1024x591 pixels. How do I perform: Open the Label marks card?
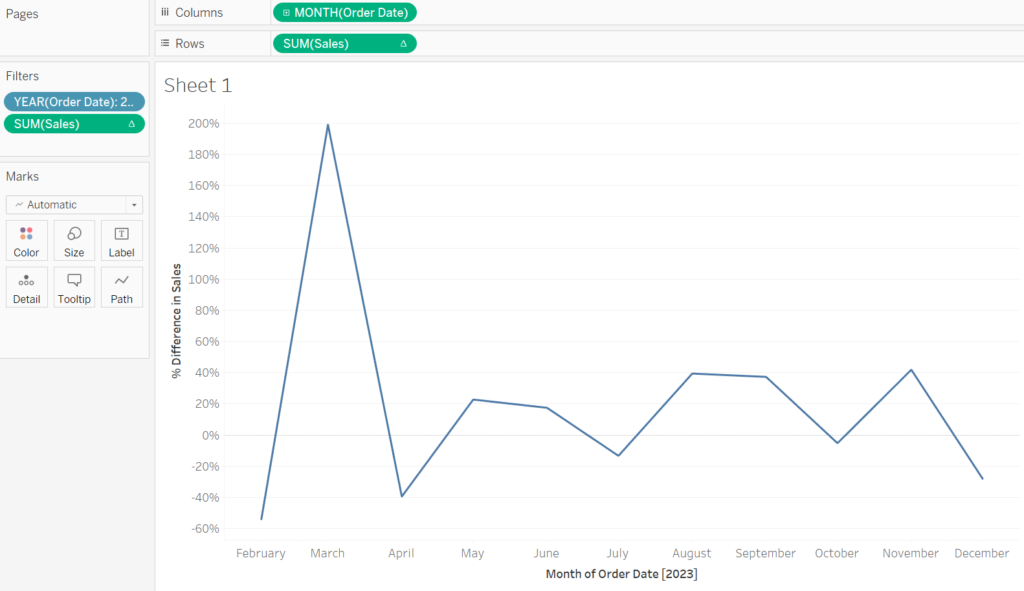point(121,241)
